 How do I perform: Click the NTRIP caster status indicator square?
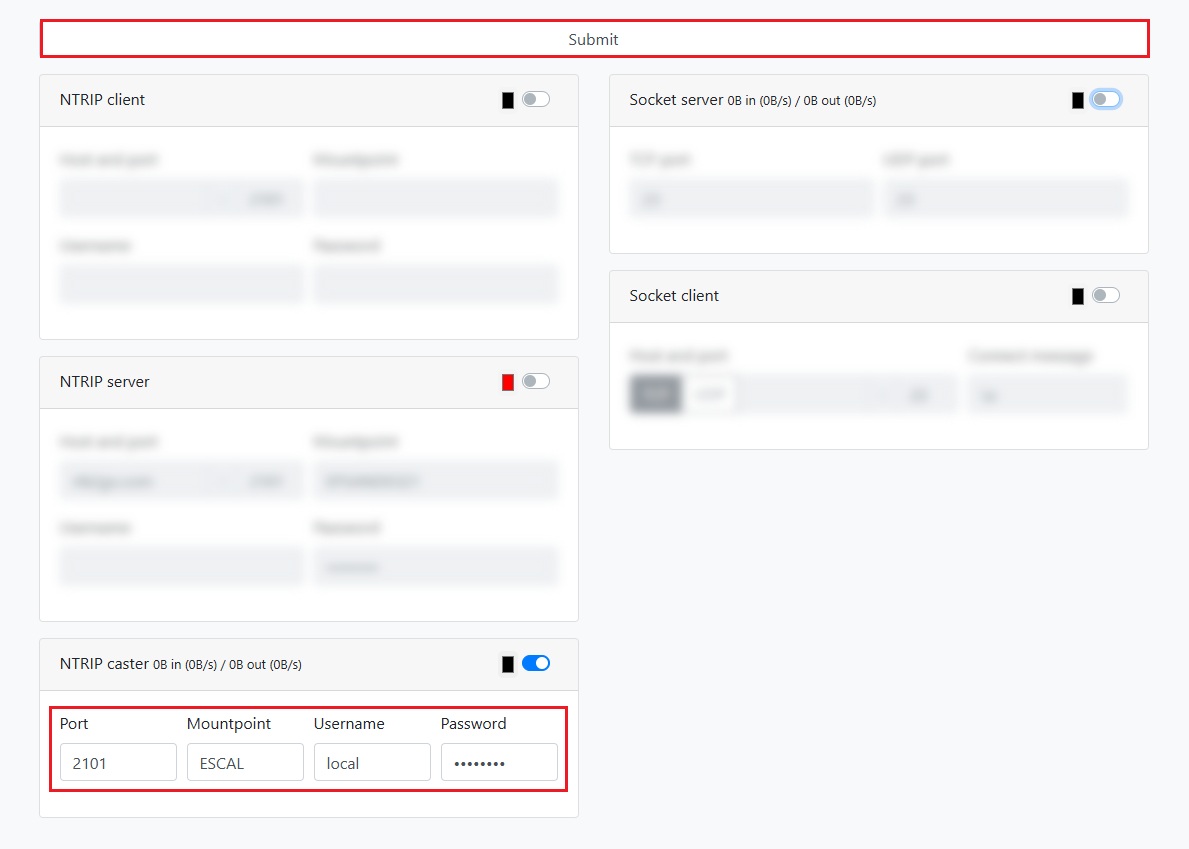(508, 664)
